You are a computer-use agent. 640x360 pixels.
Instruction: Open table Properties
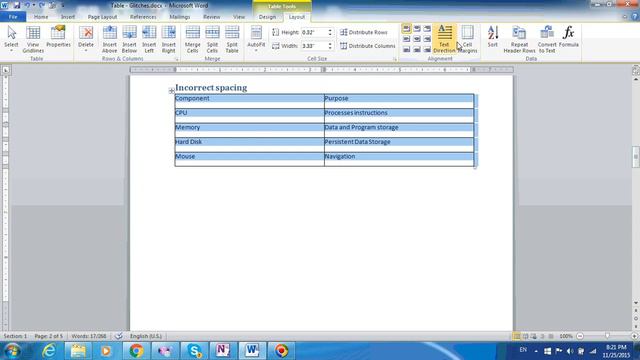58,37
